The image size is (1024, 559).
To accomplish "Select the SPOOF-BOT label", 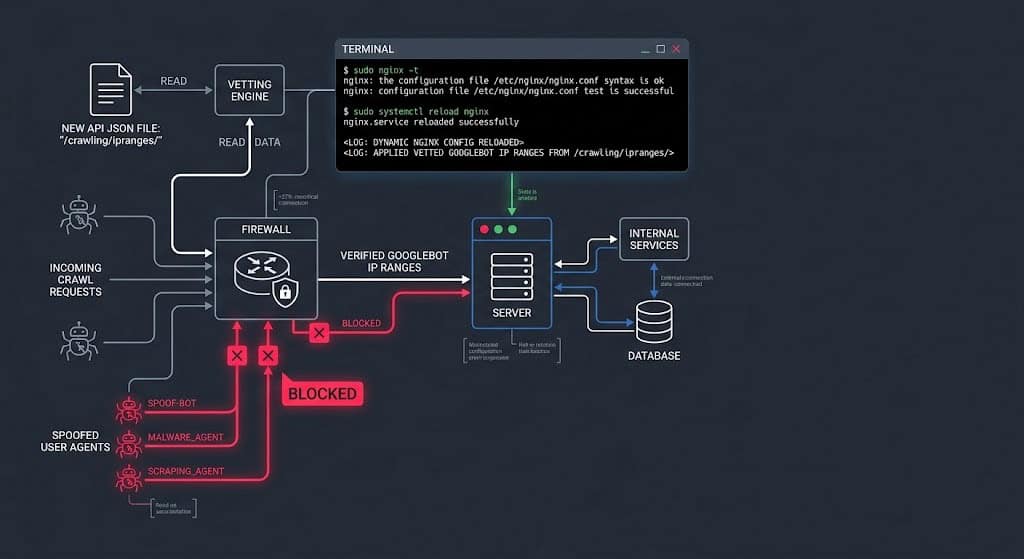I will pos(172,403).
